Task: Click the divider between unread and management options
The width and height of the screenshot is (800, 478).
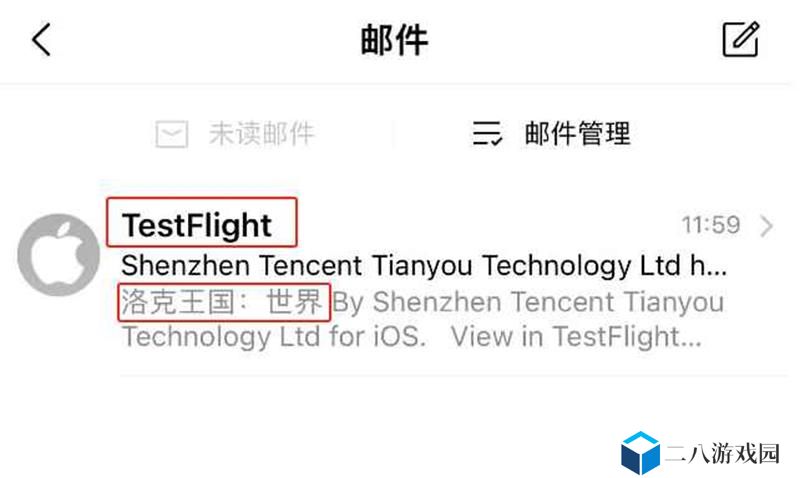Action: [393, 134]
